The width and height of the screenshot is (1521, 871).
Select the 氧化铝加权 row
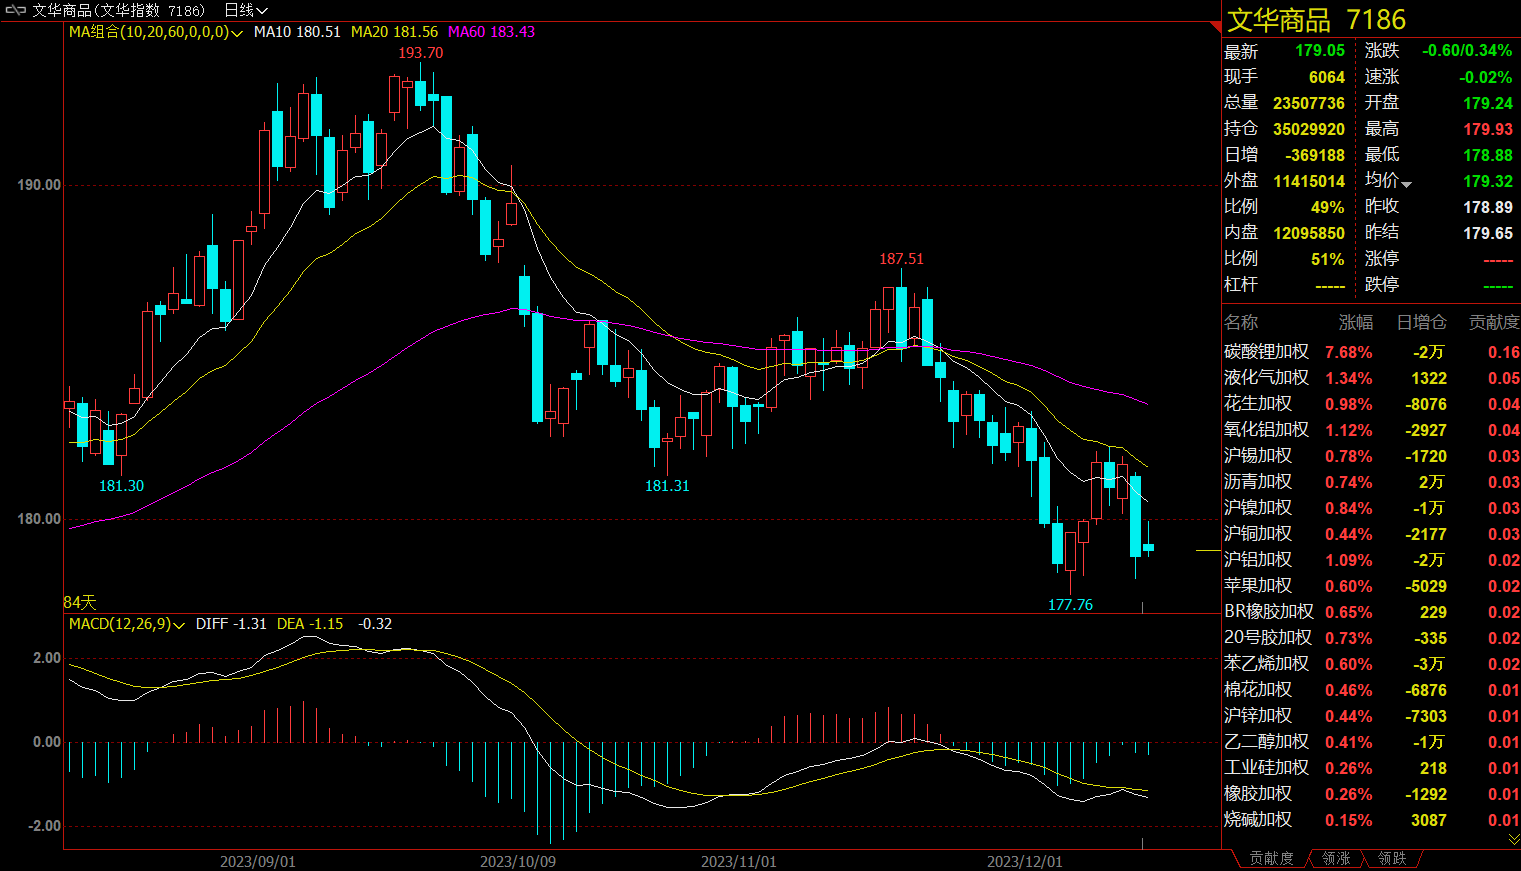[1371, 430]
